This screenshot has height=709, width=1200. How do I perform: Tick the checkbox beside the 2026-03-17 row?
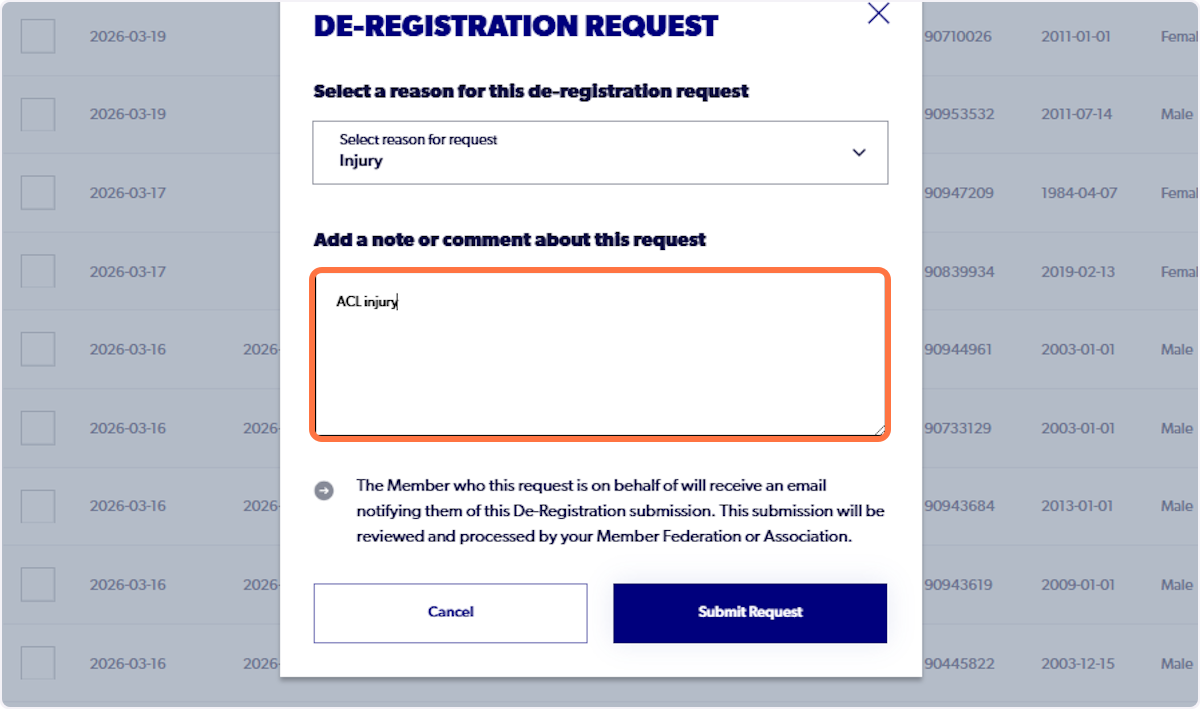point(37,192)
